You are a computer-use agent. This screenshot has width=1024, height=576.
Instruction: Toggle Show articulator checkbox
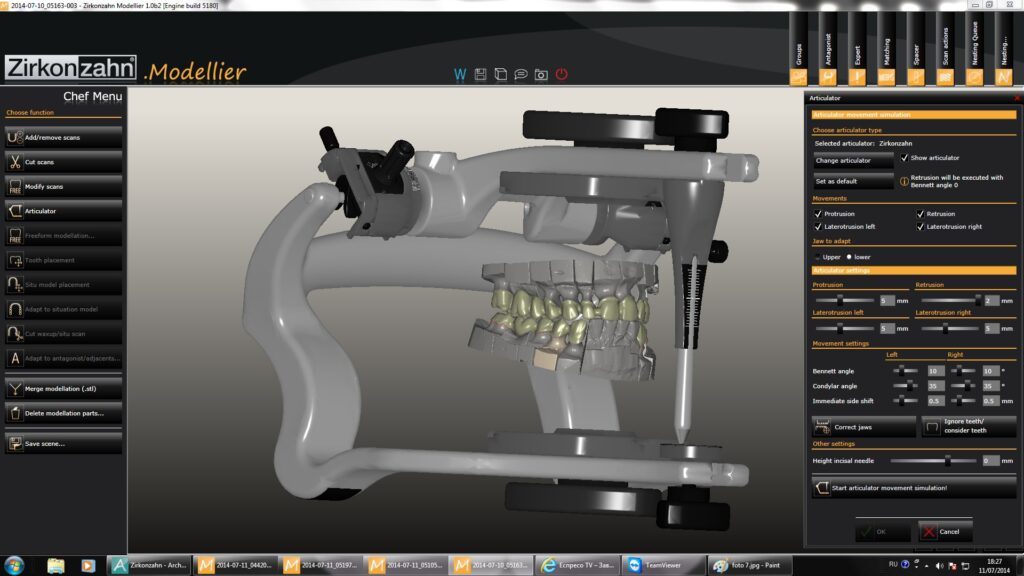coord(904,158)
